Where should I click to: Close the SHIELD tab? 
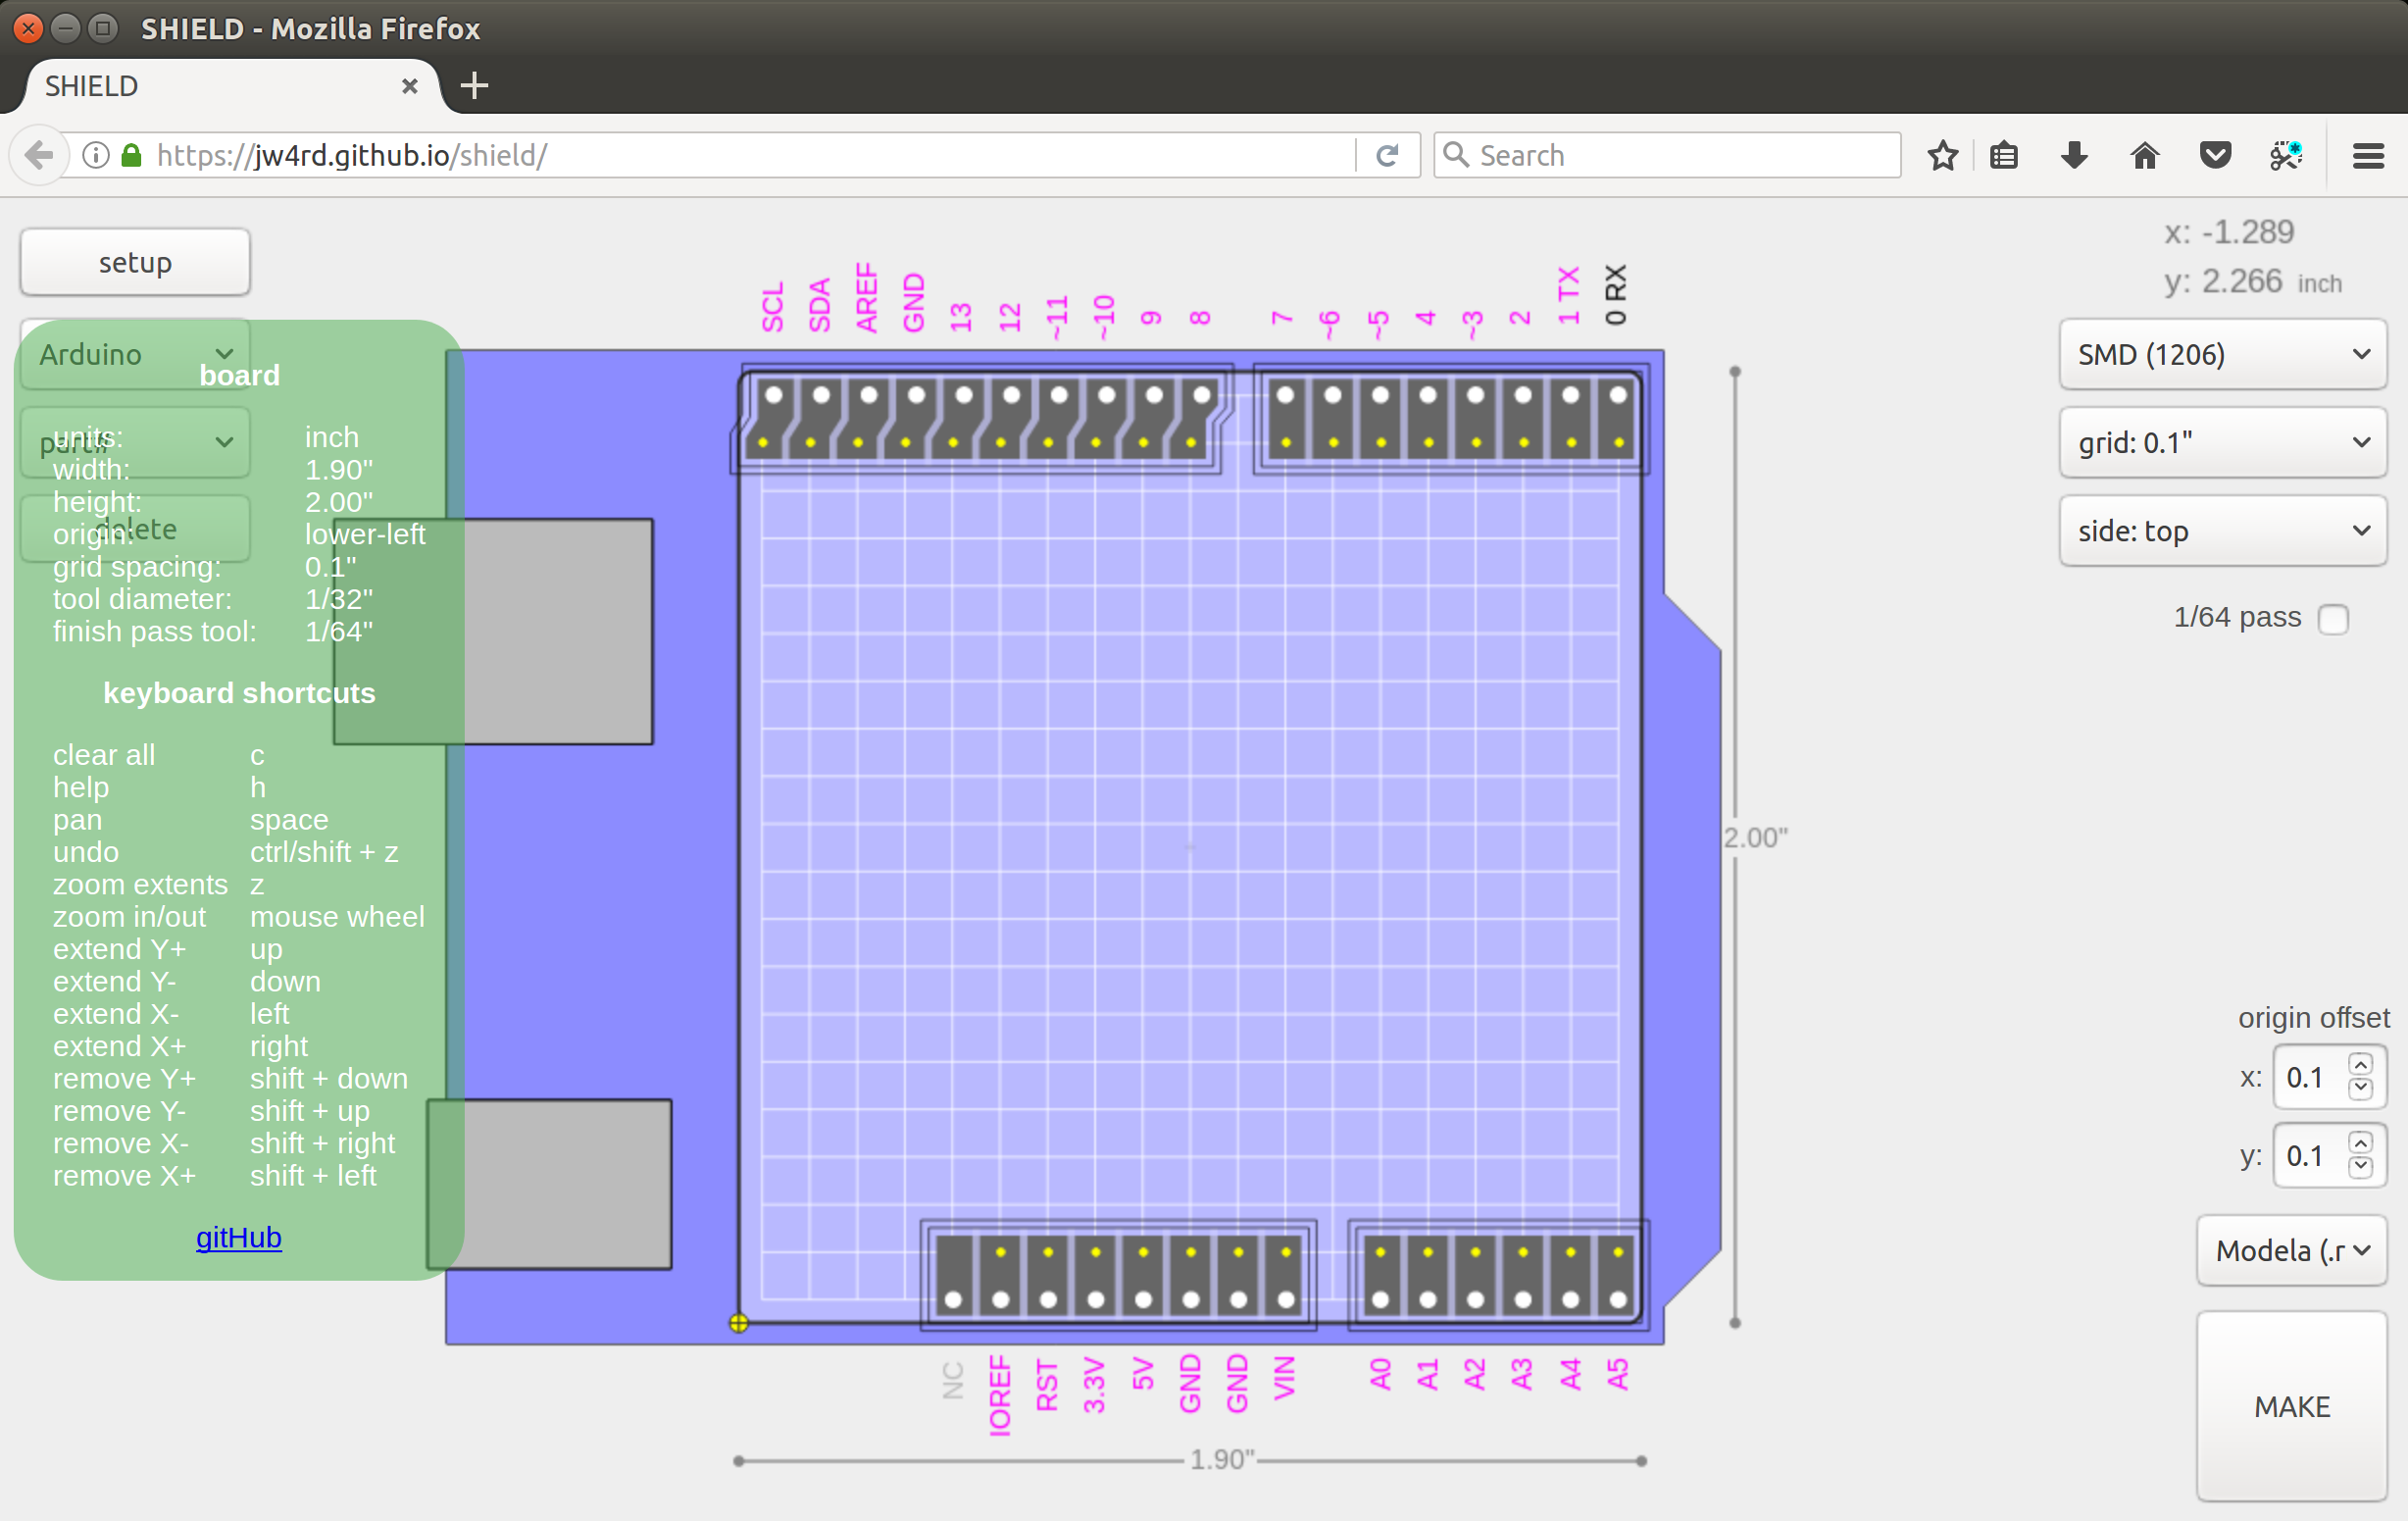coord(409,86)
